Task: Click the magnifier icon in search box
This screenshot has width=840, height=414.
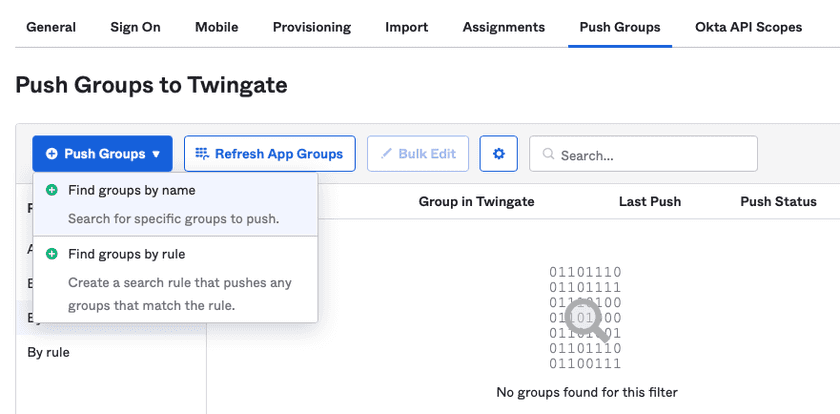Action: click(x=548, y=155)
